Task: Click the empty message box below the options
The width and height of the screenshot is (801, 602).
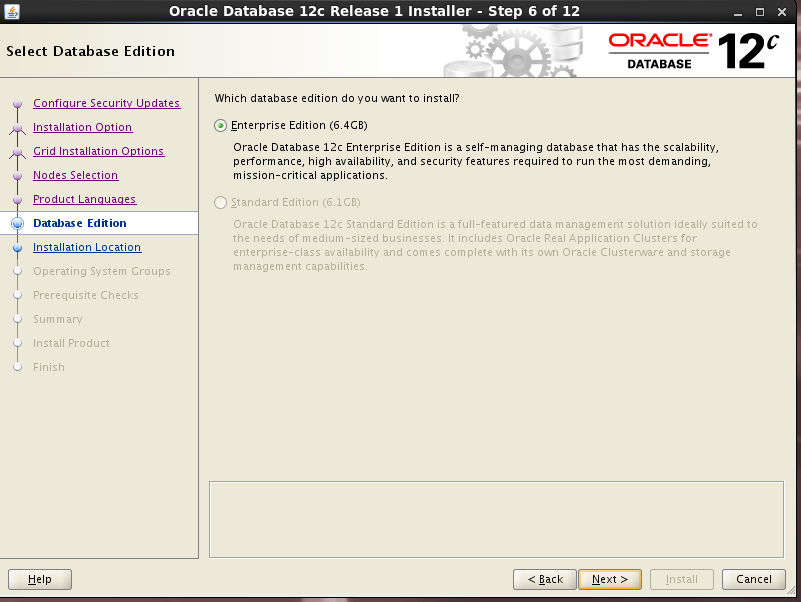Action: 496,519
